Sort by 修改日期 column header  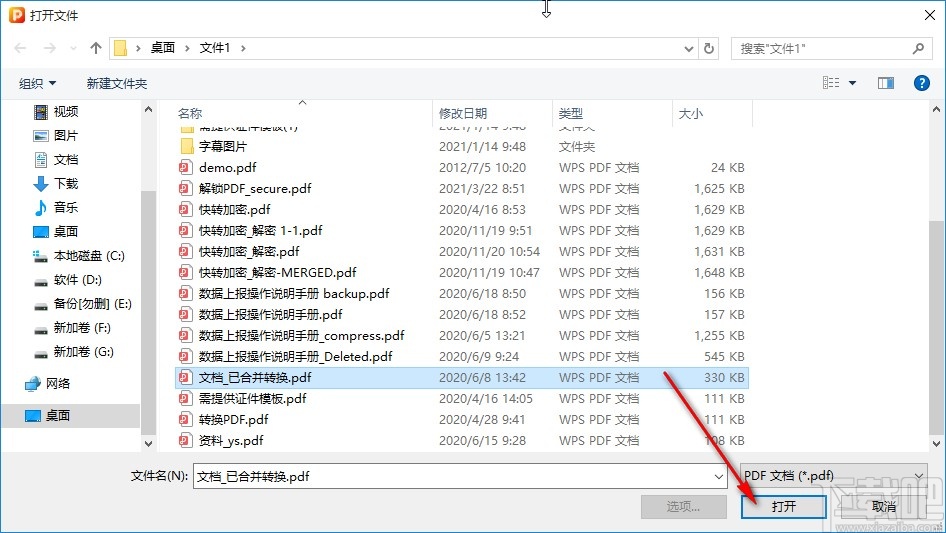(x=463, y=113)
